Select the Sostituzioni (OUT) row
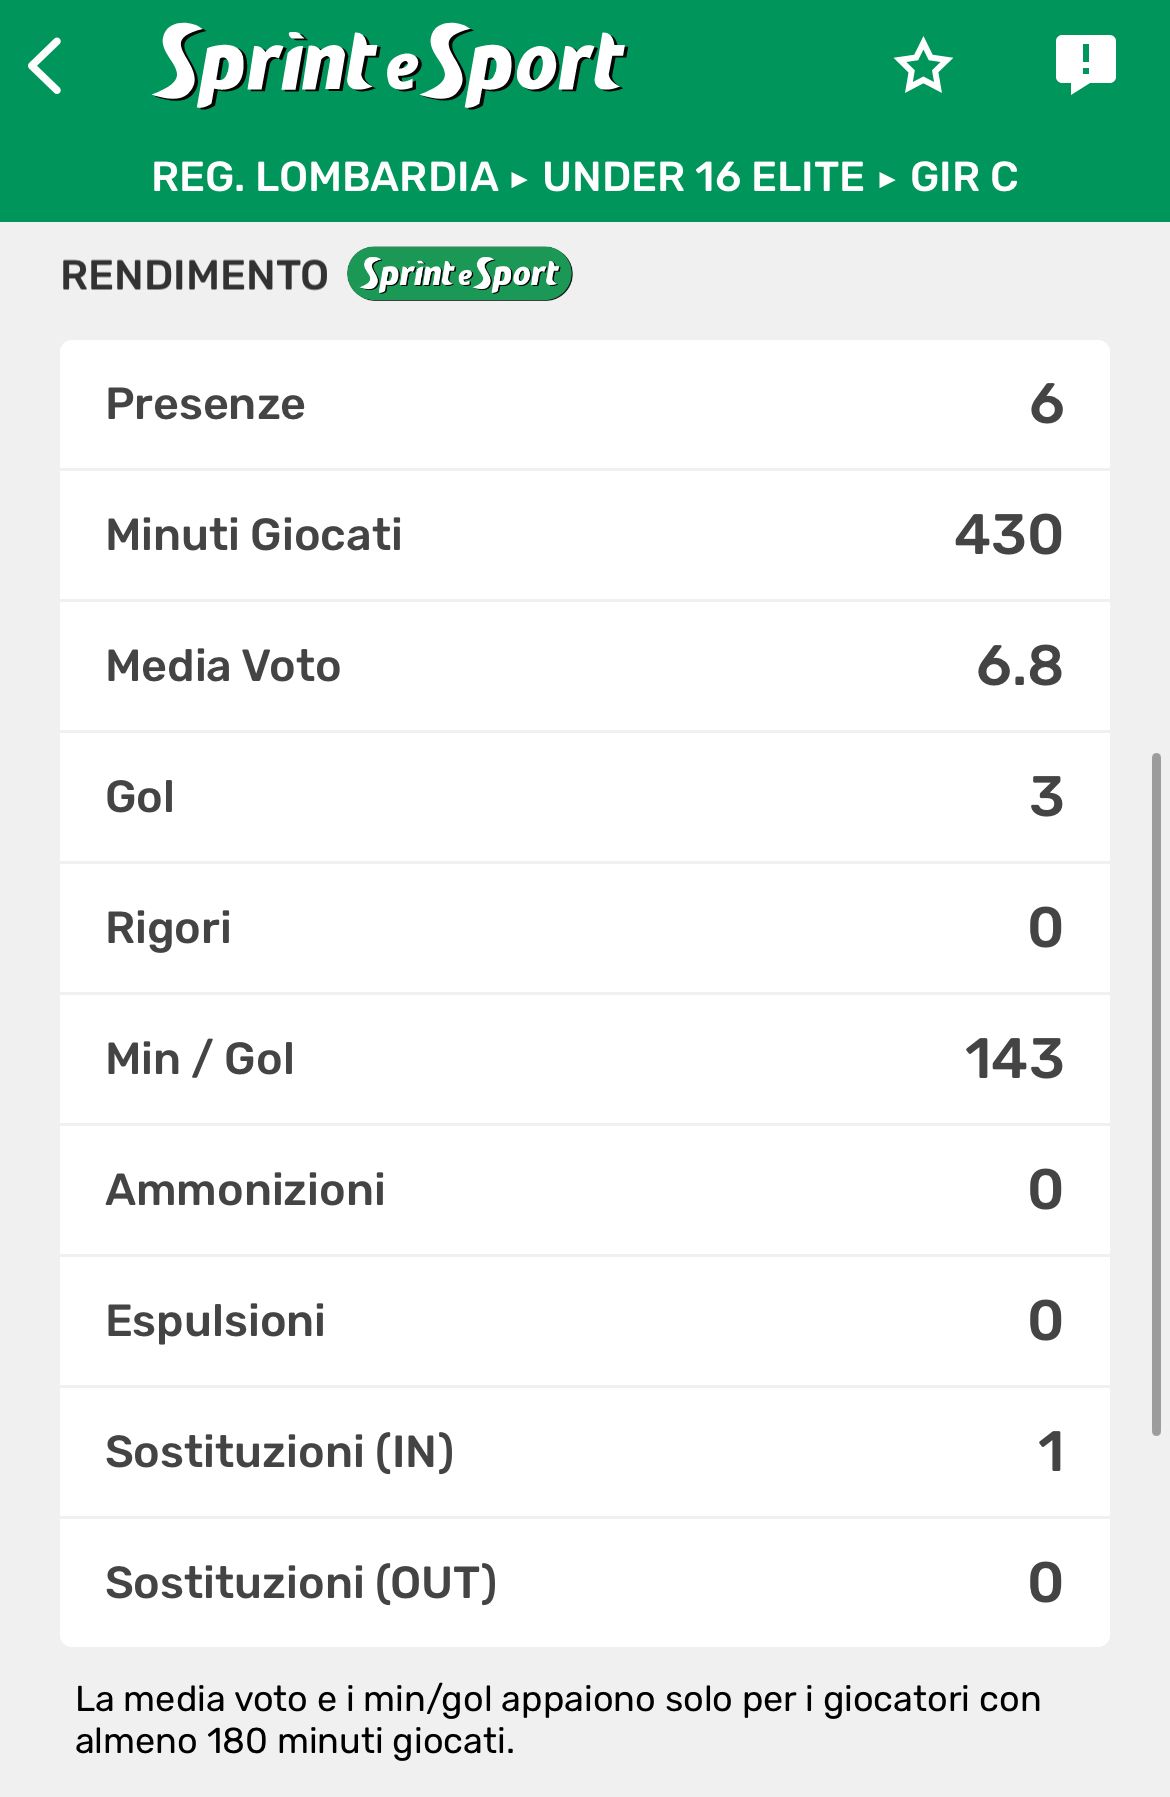The height and width of the screenshot is (1797, 1170). tap(585, 1583)
